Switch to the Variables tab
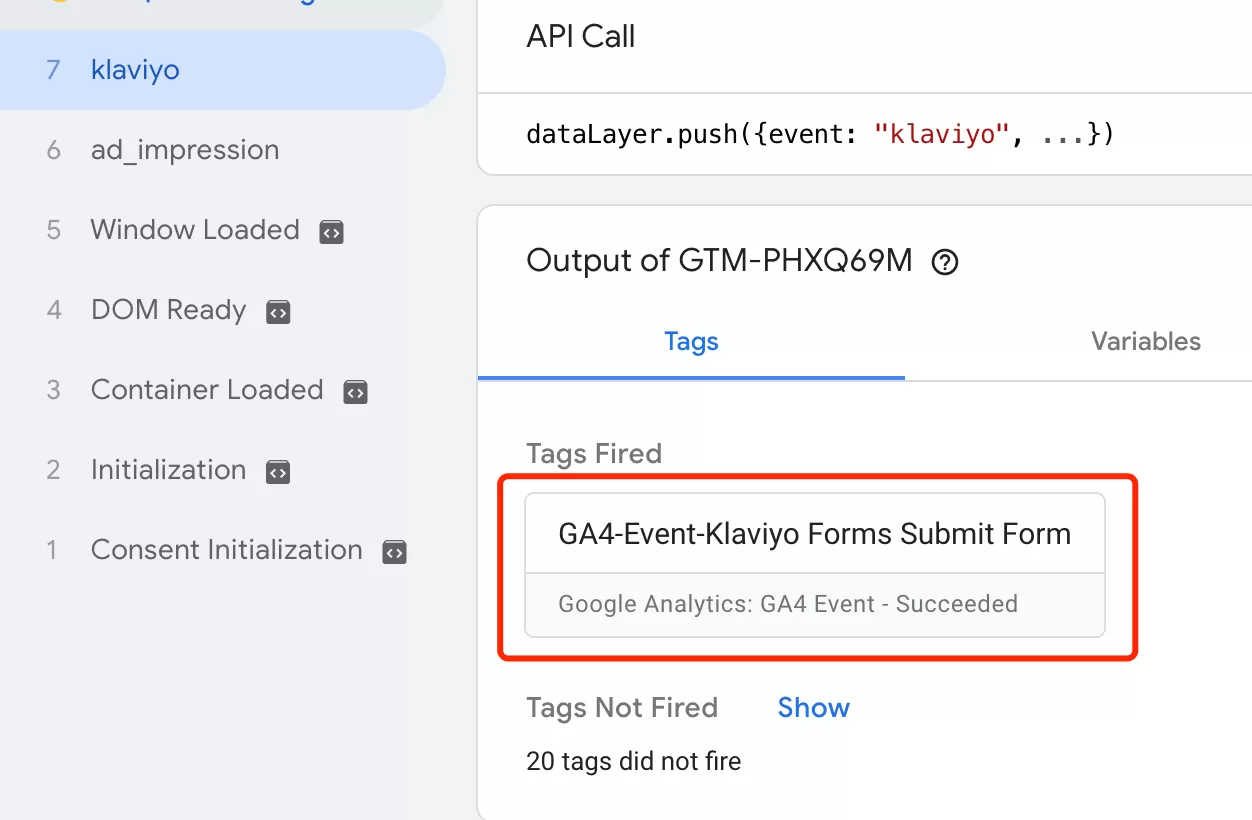Viewport: 1252px width, 820px height. click(x=1146, y=342)
